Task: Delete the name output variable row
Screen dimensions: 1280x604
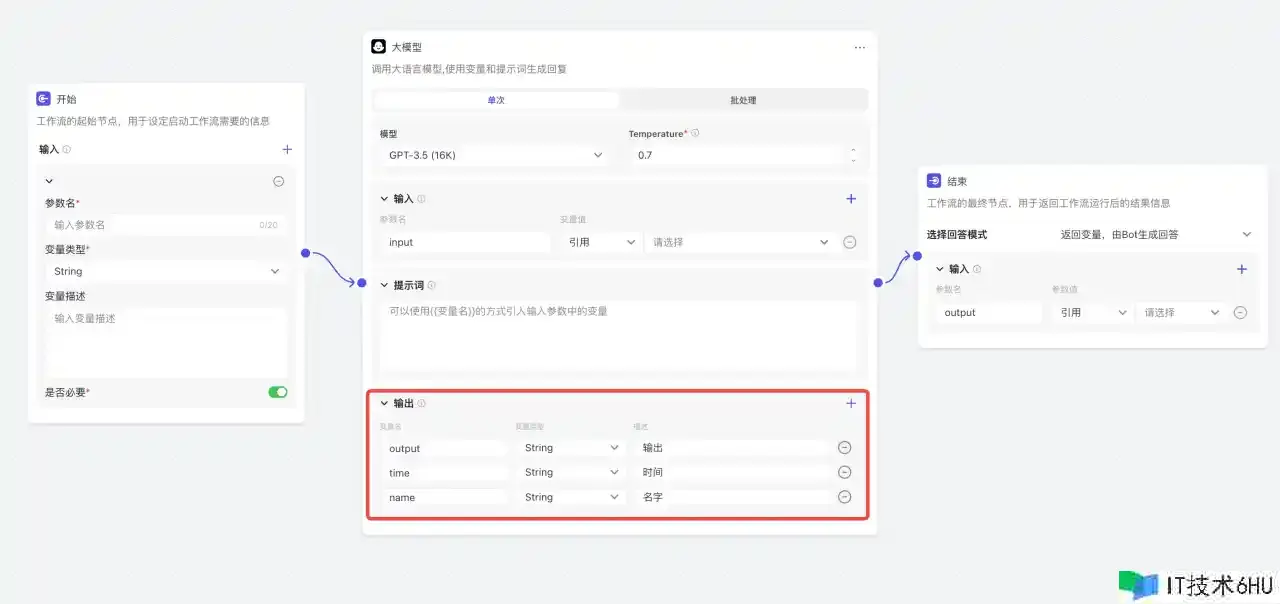Action: click(x=845, y=497)
